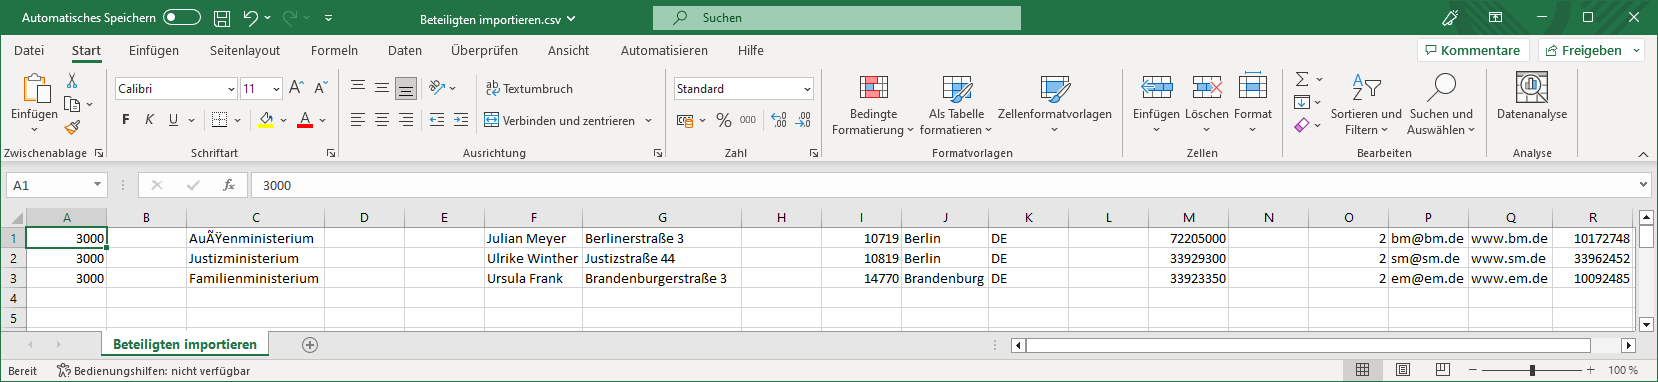Click the zoom slider handle
Viewport: 1658px width, 382px height.
click(1532, 370)
